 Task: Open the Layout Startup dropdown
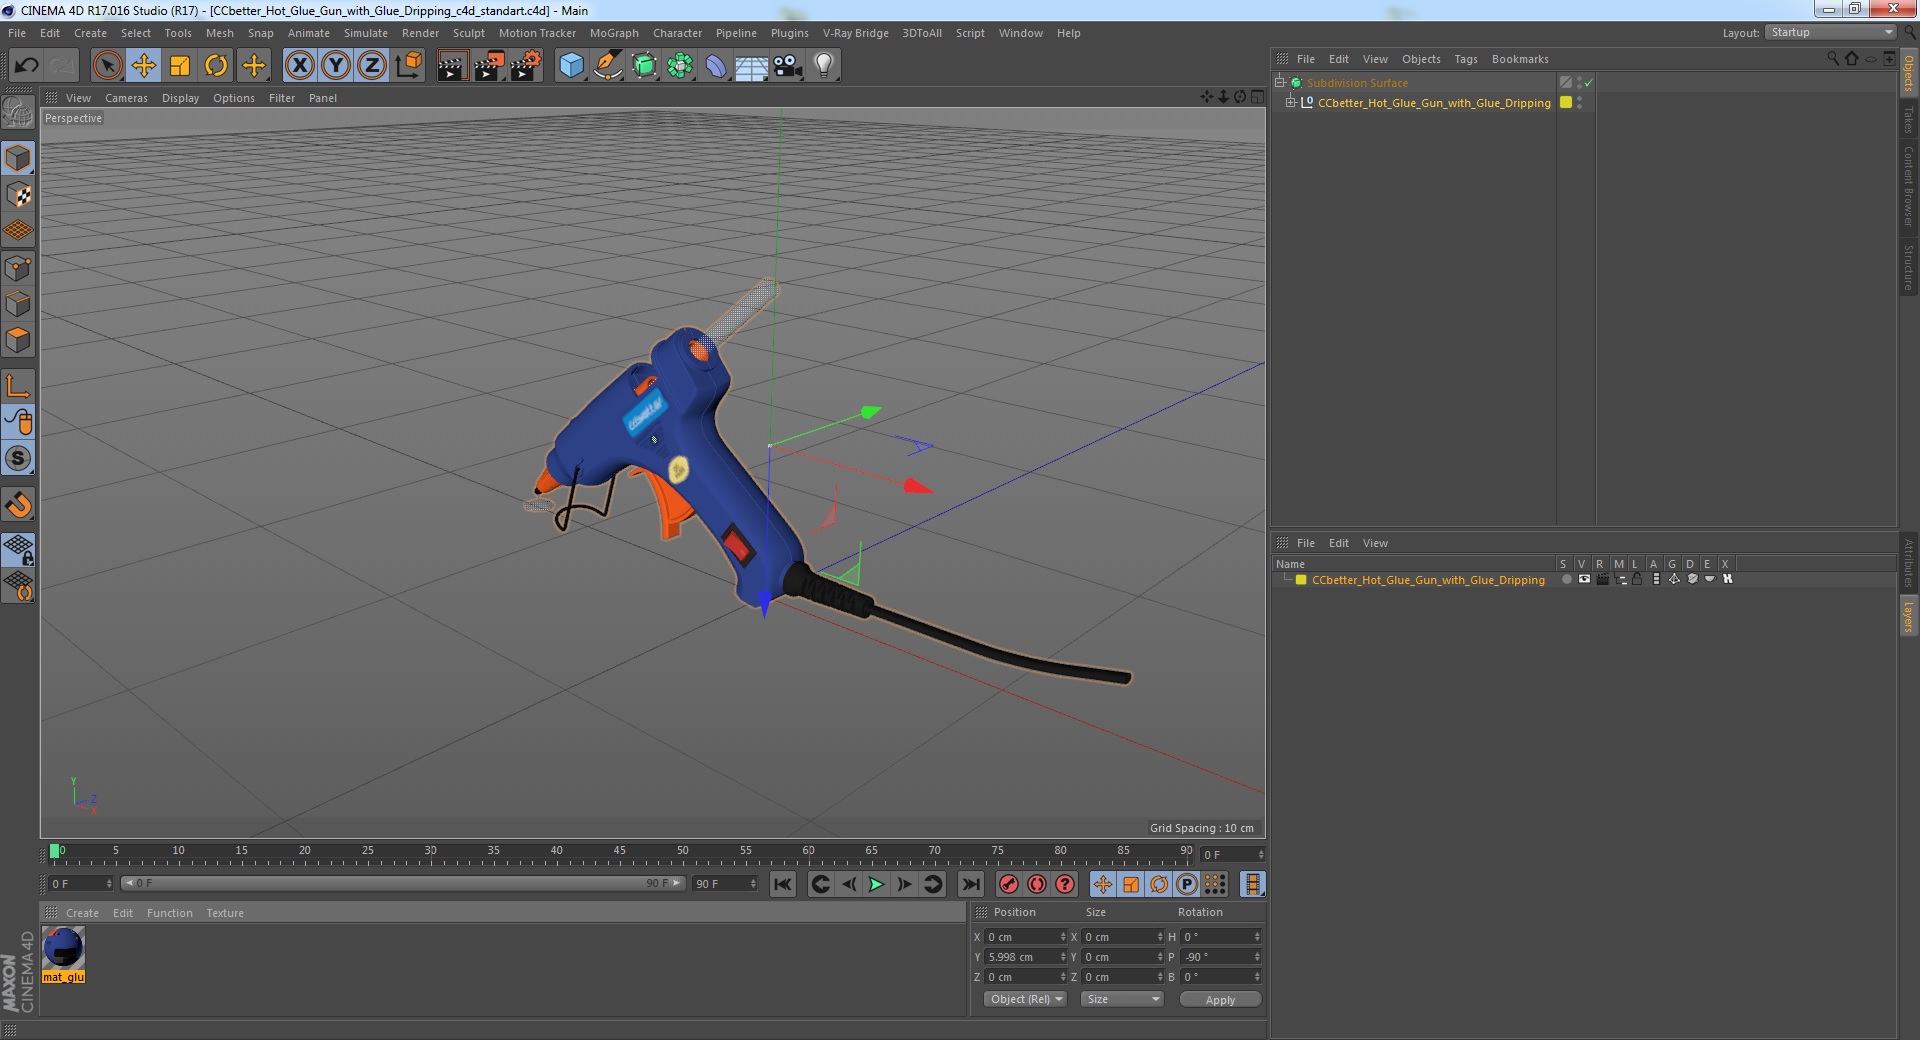1831,33
